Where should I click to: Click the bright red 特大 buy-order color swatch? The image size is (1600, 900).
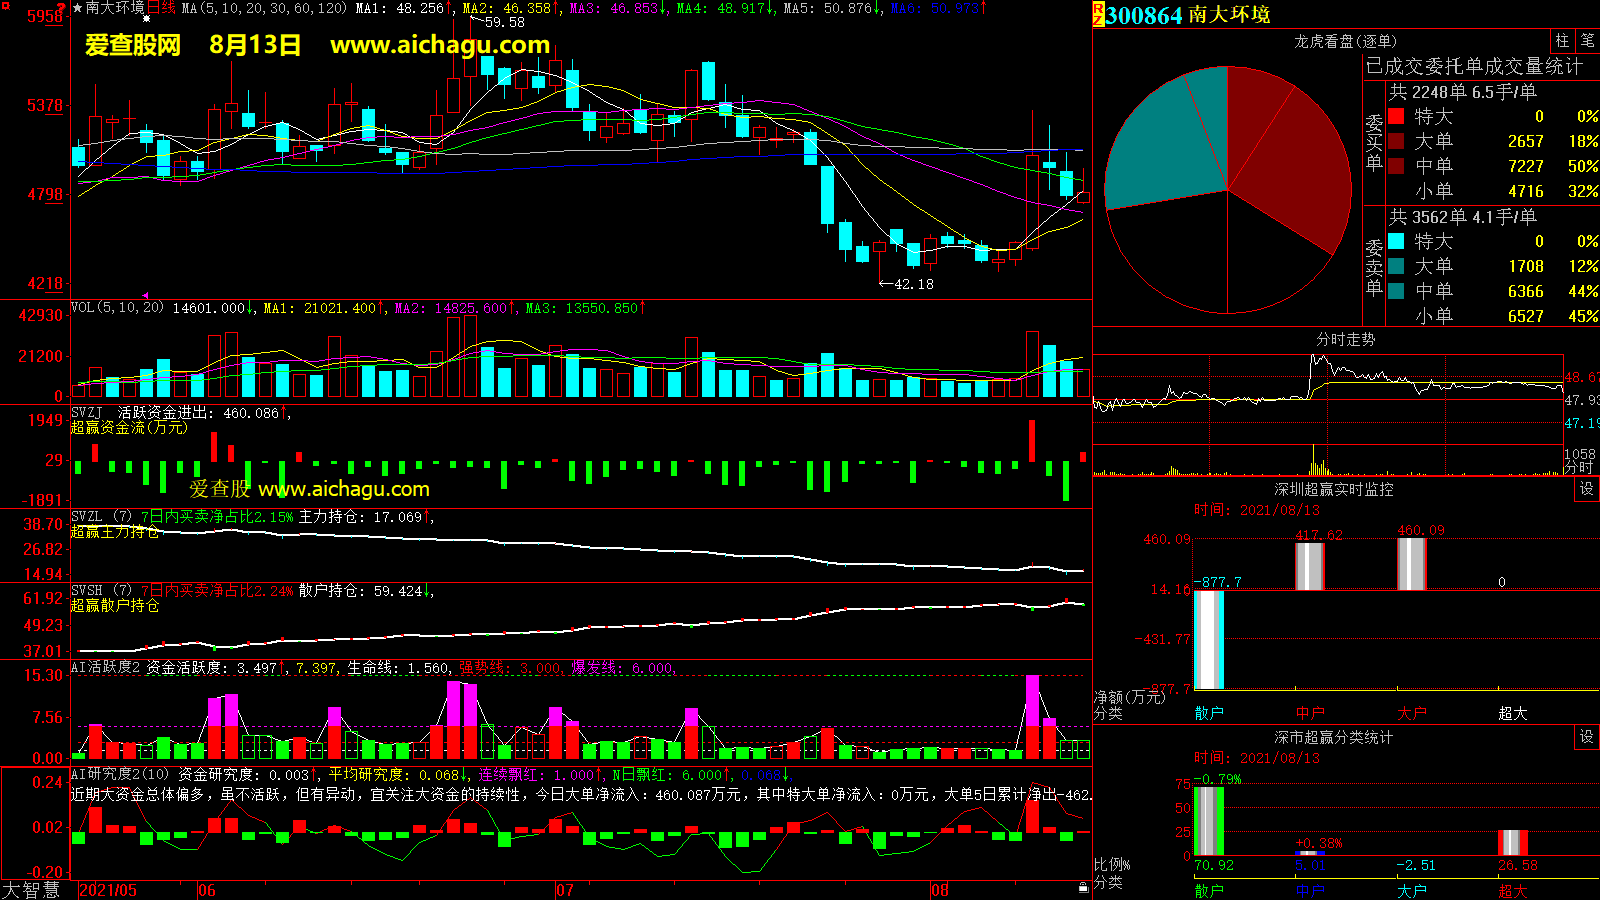[x=1396, y=116]
